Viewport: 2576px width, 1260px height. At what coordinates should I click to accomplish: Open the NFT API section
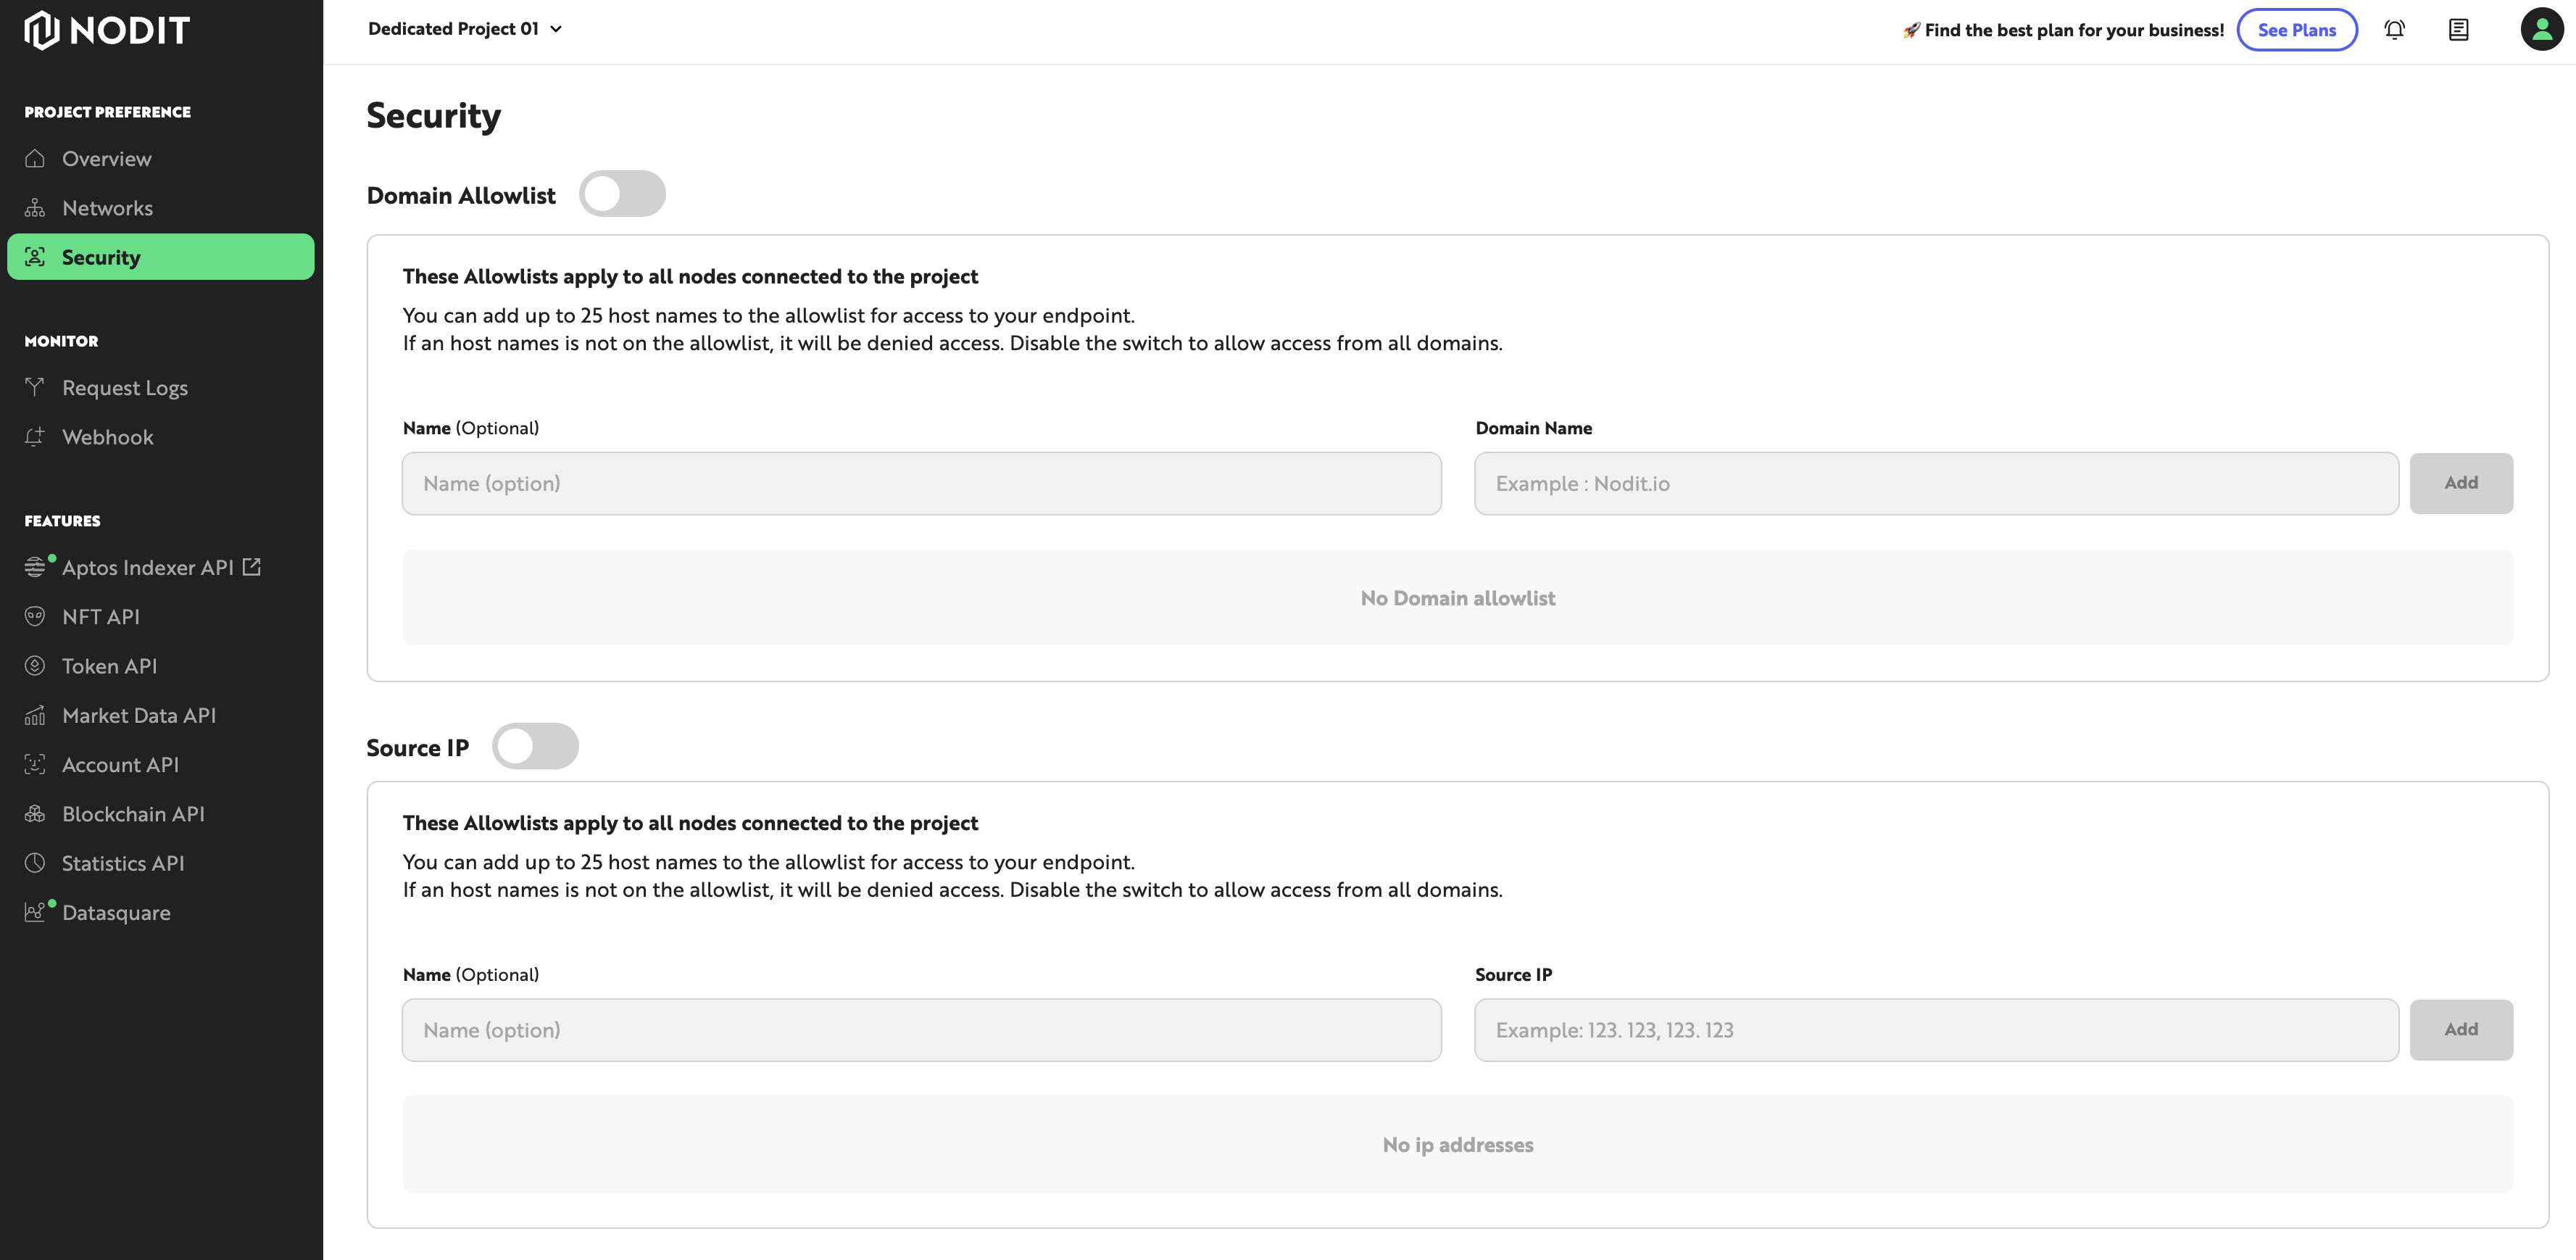click(100, 617)
